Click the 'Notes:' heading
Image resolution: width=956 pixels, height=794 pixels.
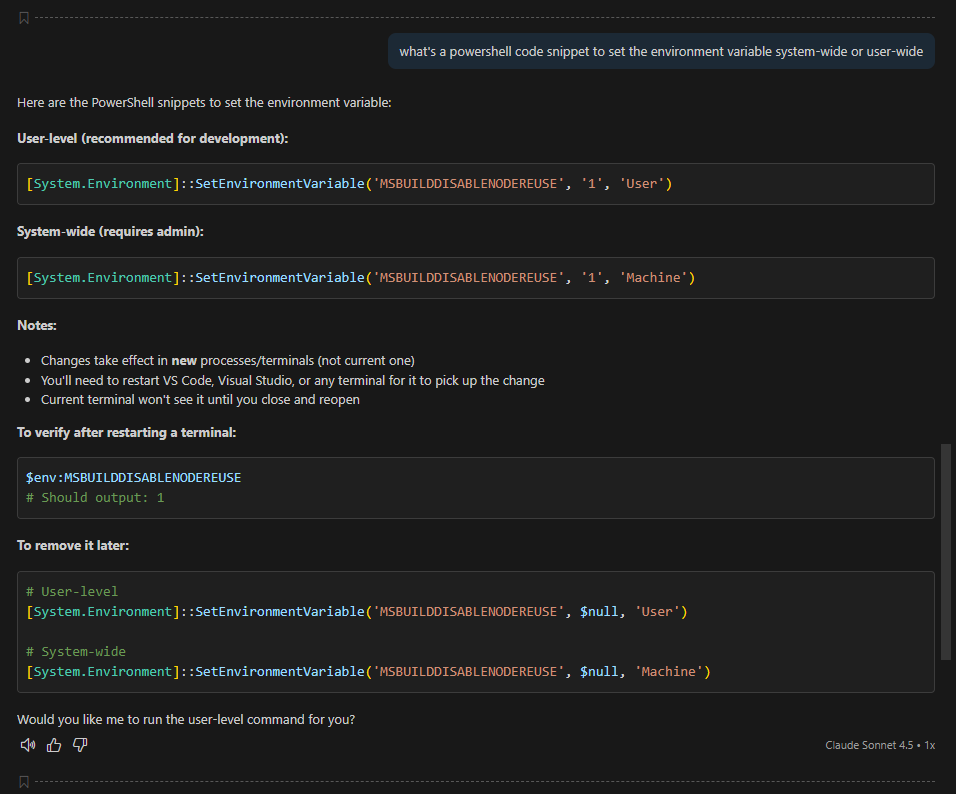click(x=37, y=325)
